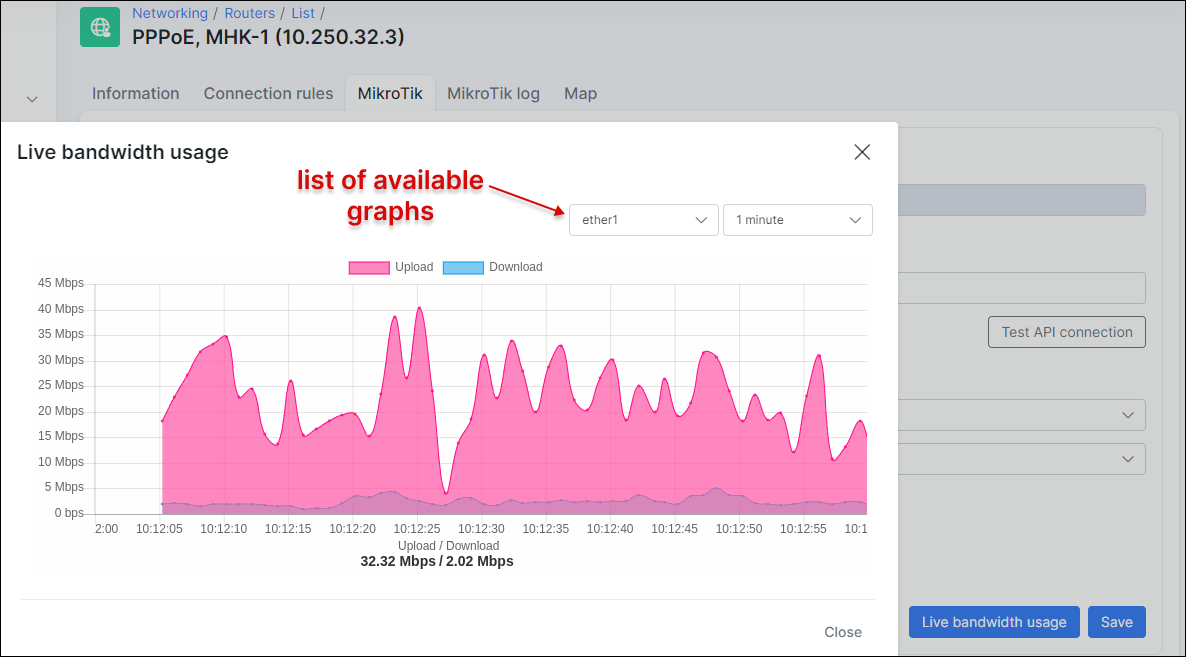This screenshot has height=657, width=1186.
Task: Select the MikroTik tab
Action: click(x=390, y=94)
